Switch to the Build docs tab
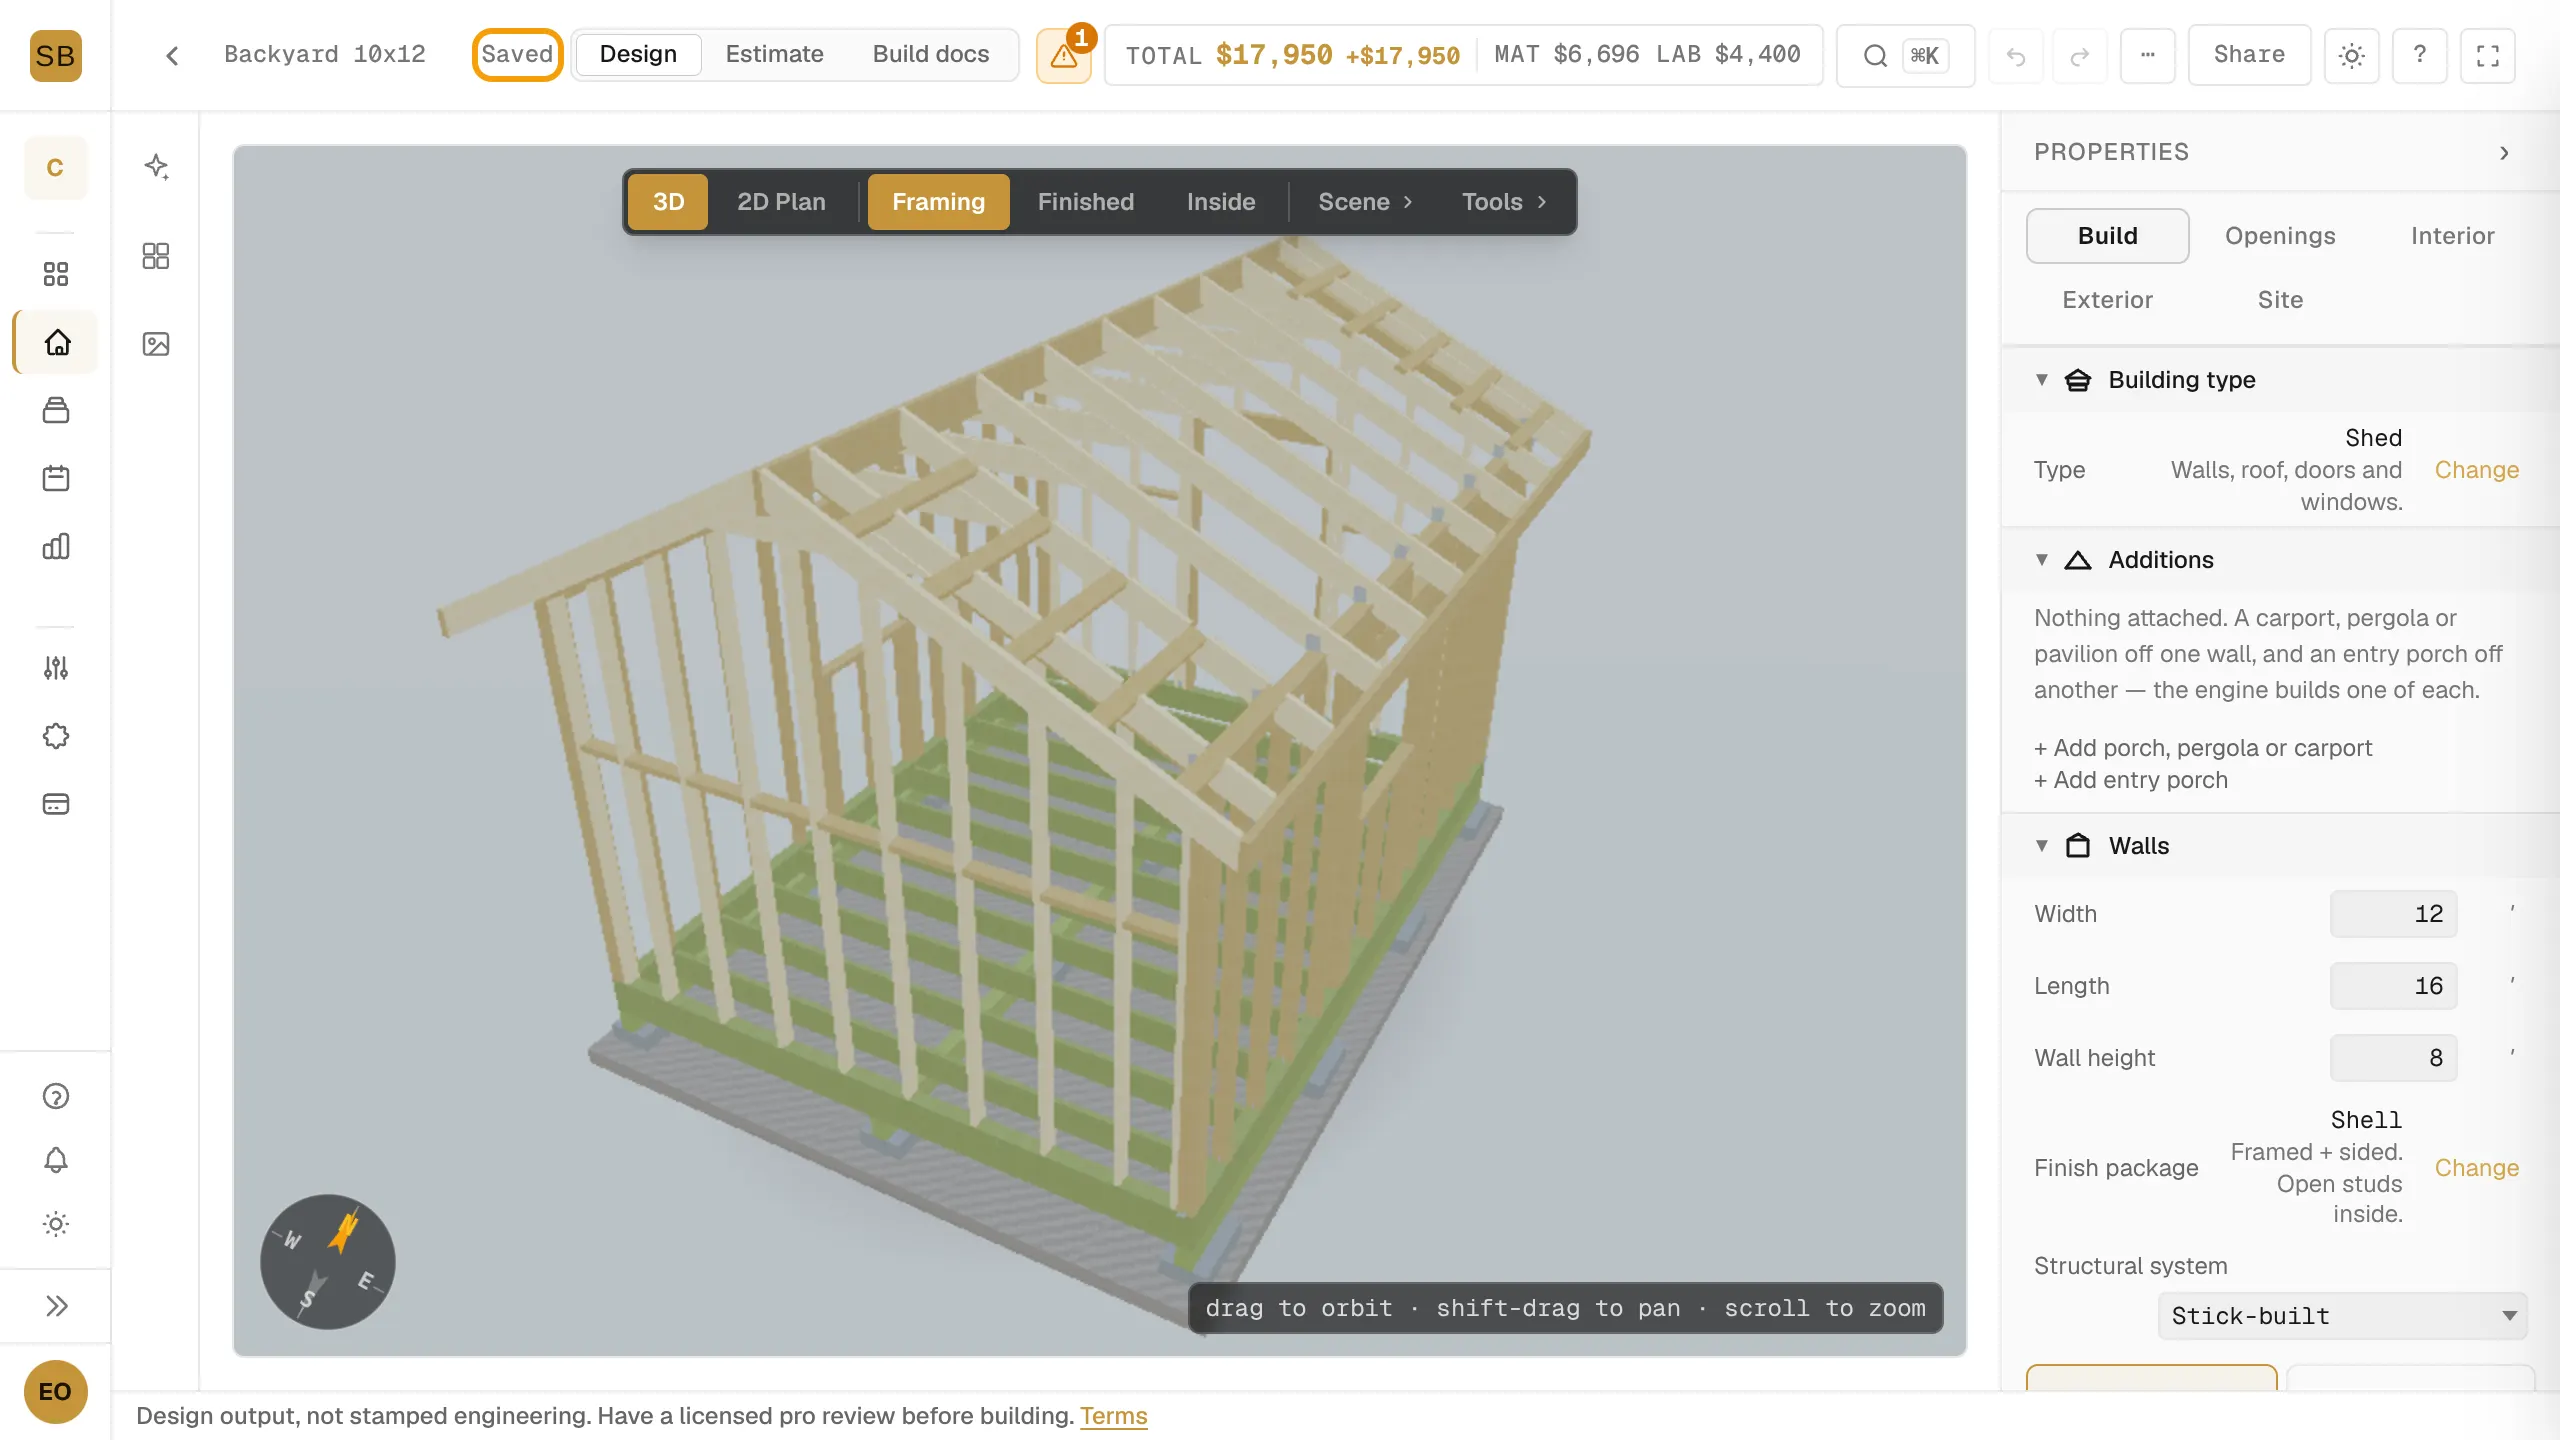2560x1440 pixels. [x=930, y=54]
